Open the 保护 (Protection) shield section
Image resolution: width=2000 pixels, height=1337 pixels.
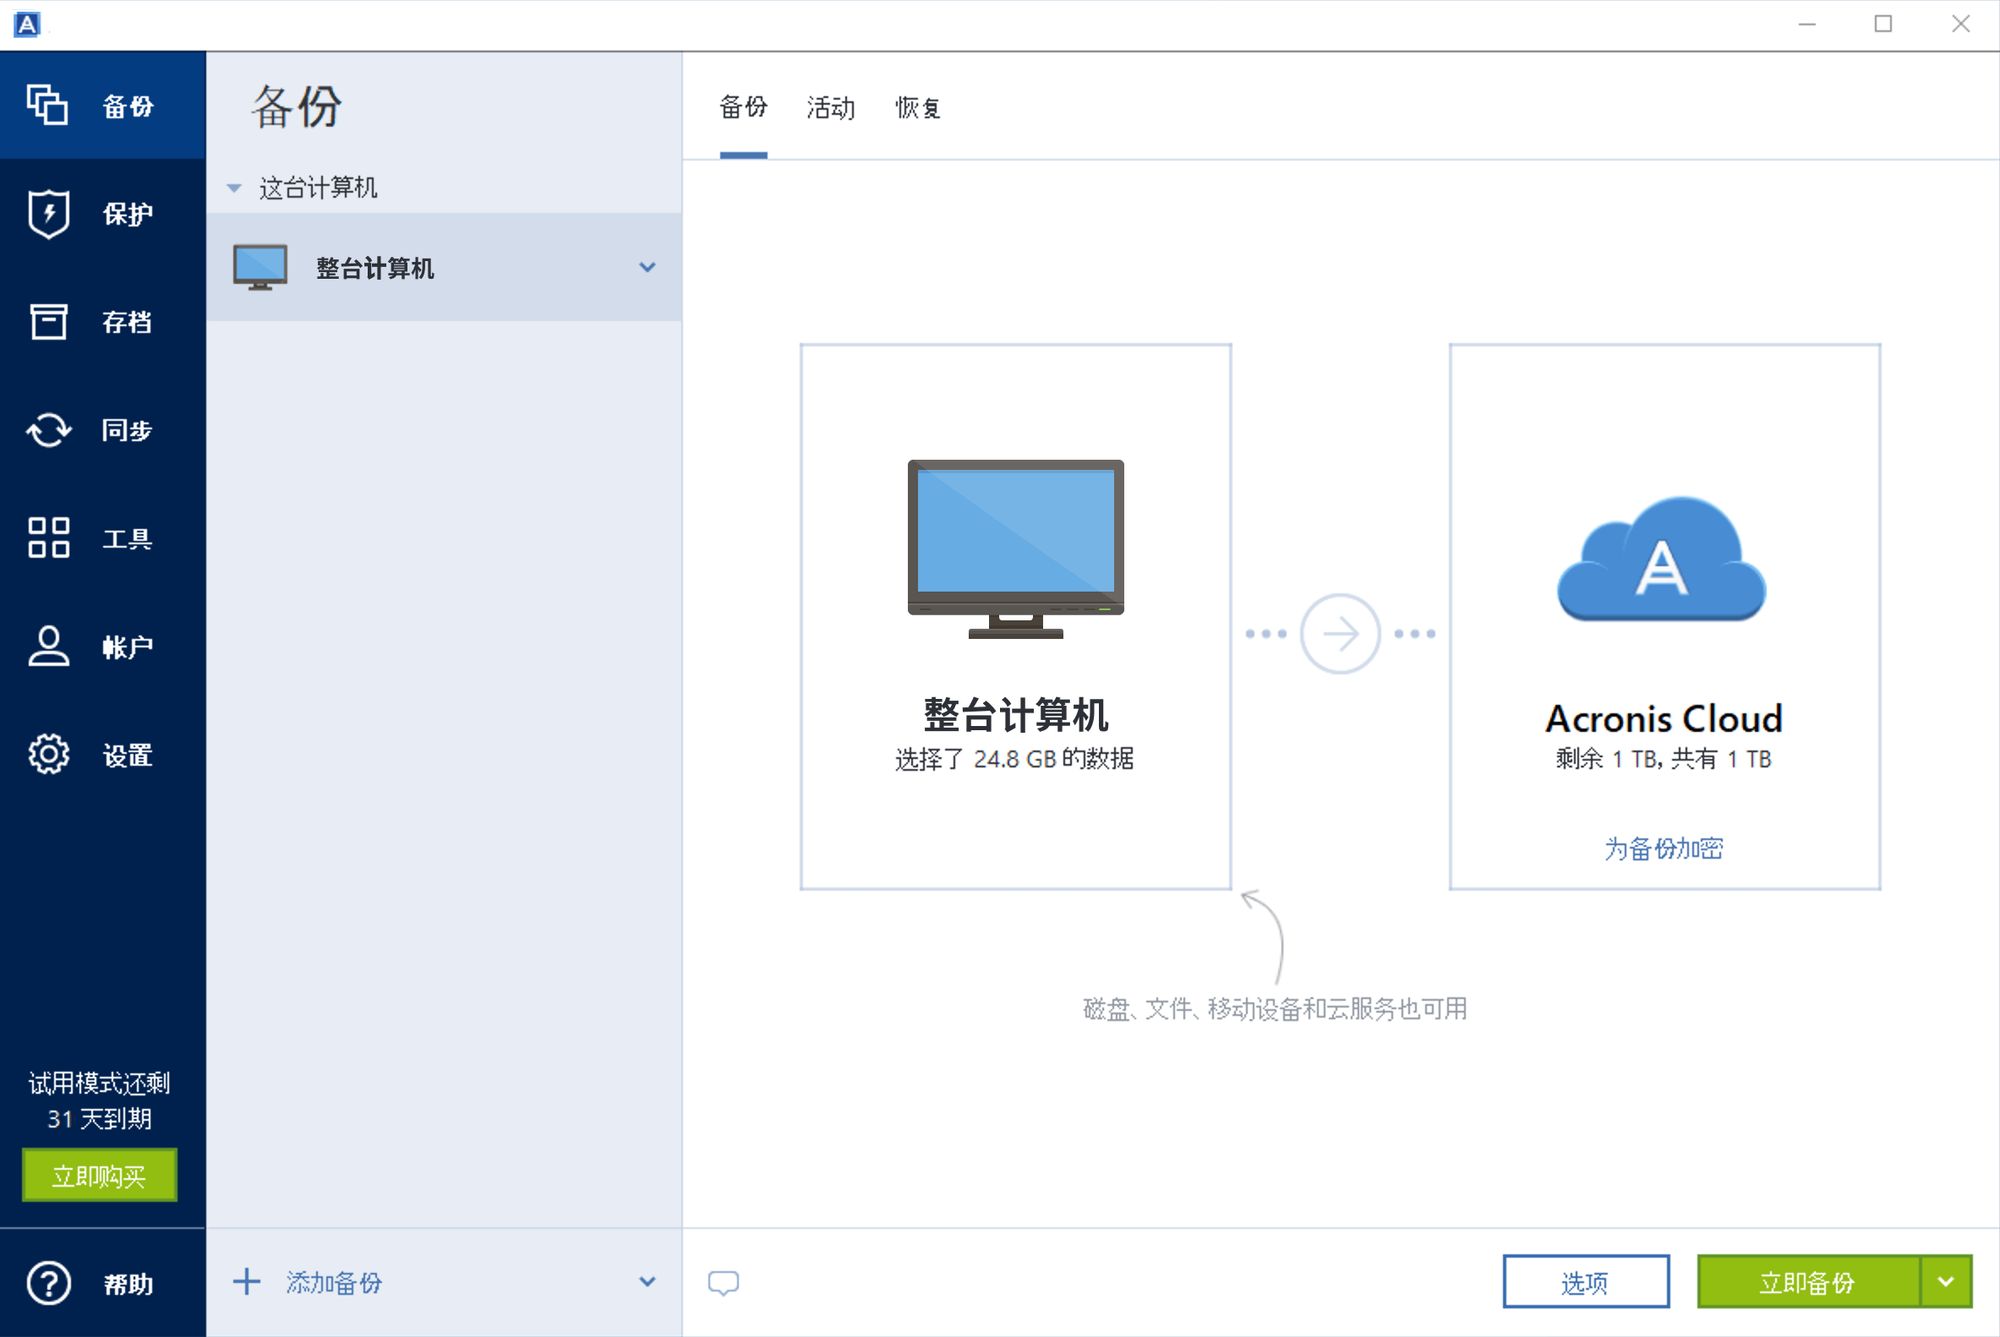[x=102, y=214]
